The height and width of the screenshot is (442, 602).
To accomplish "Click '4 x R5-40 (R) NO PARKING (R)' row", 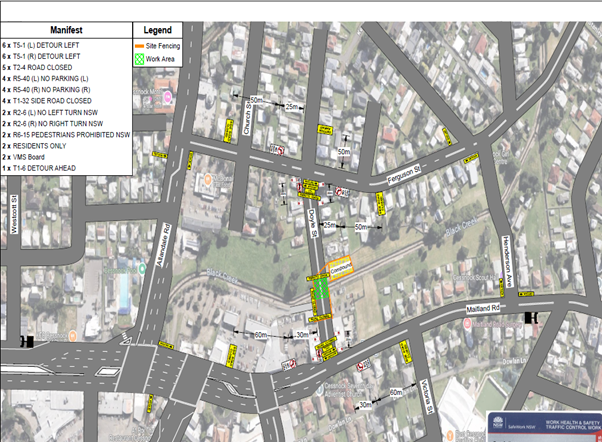I will coord(66,89).
